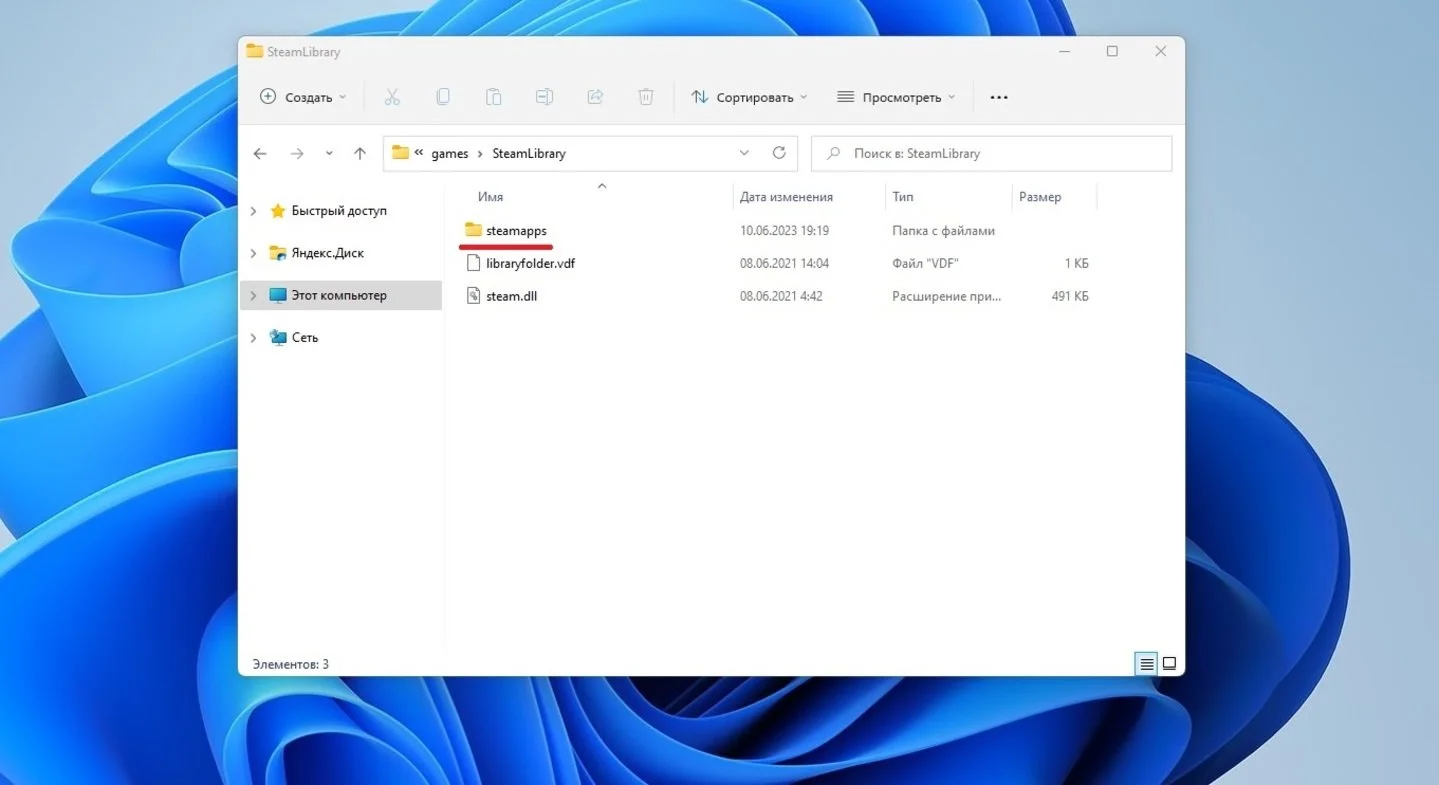The image size is (1439, 785).
Task: Click the search field Поиск в: SteamLibrary
Action: pos(991,153)
